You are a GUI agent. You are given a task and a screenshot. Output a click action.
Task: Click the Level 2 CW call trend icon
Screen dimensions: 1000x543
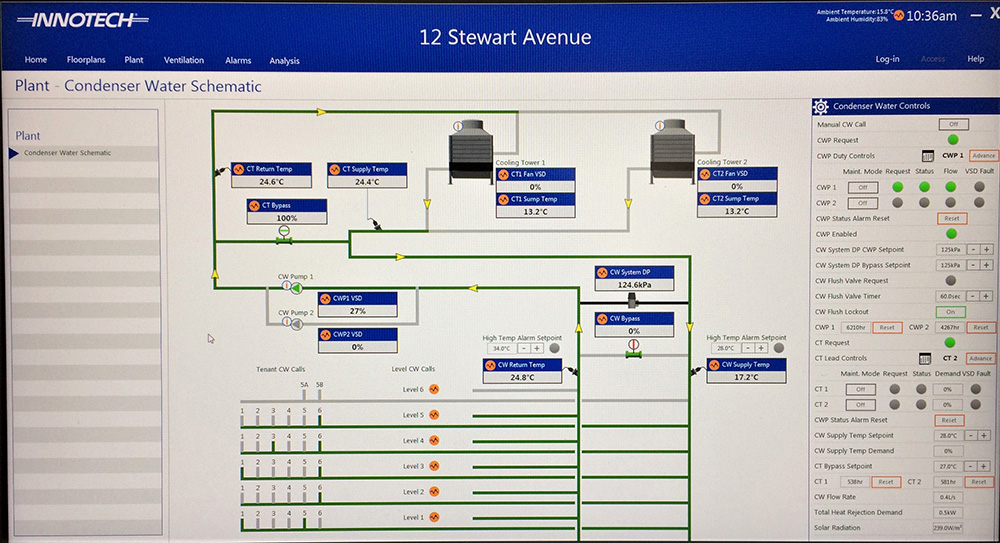[x=434, y=491]
